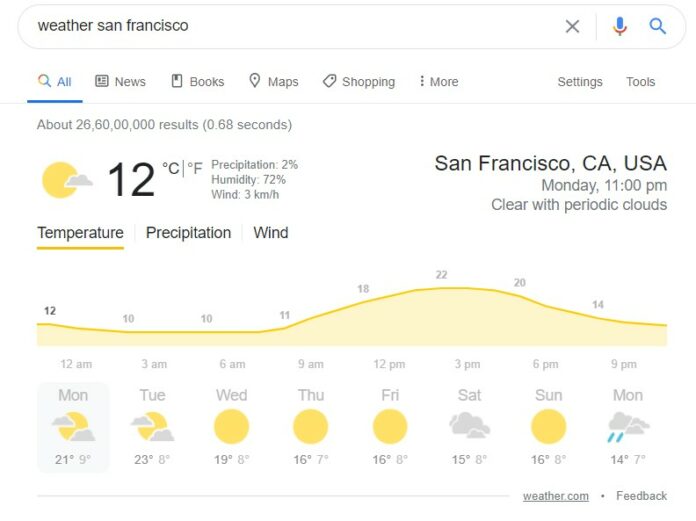Start voice search with the microphone icon

pos(620,26)
